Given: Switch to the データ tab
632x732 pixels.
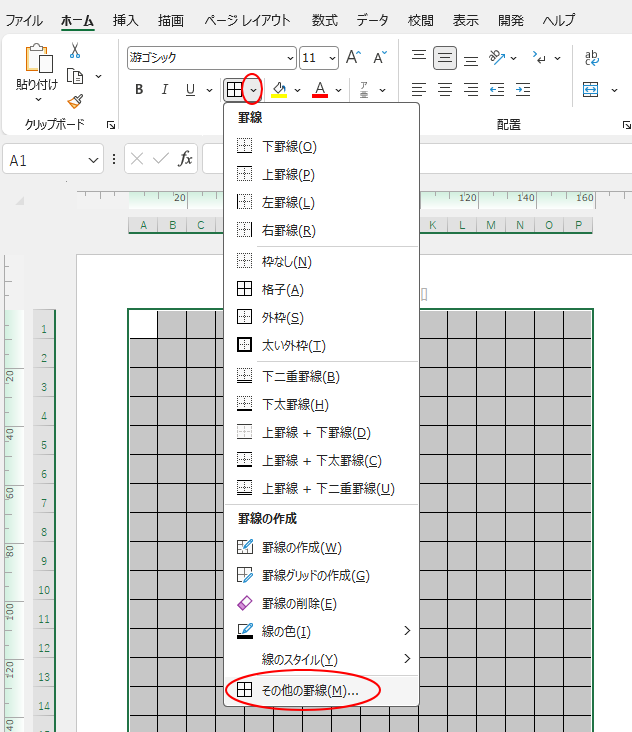Looking at the screenshot, I should (372, 20).
